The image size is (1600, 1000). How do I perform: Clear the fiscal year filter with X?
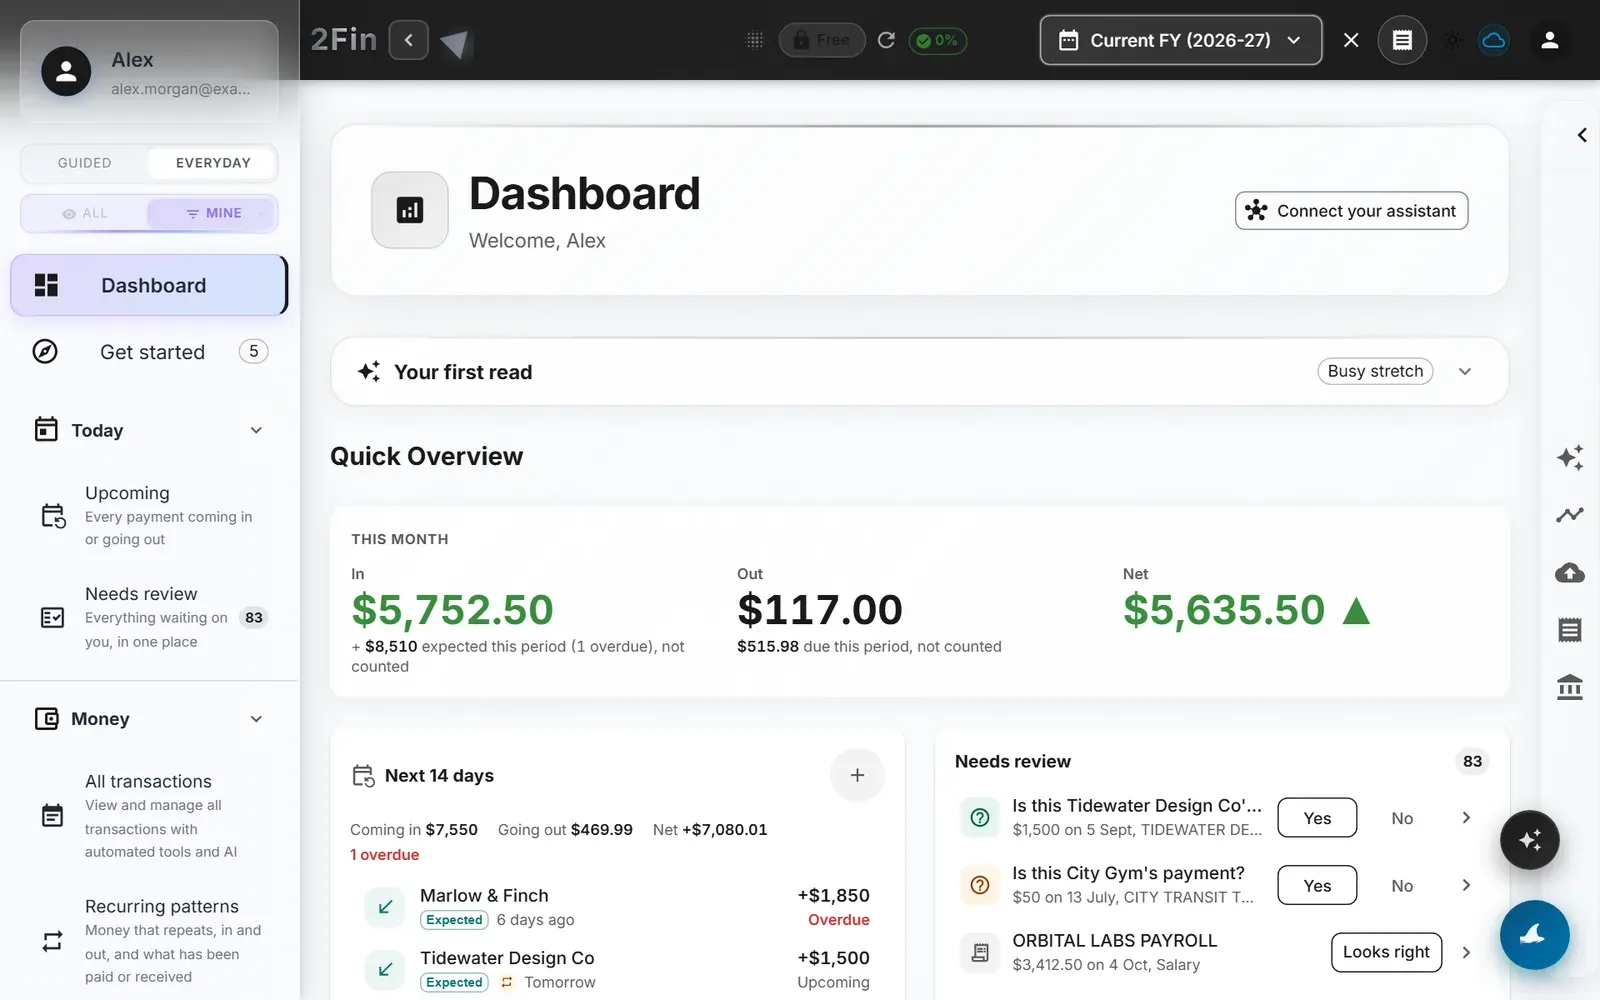click(x=1351, y=40)
